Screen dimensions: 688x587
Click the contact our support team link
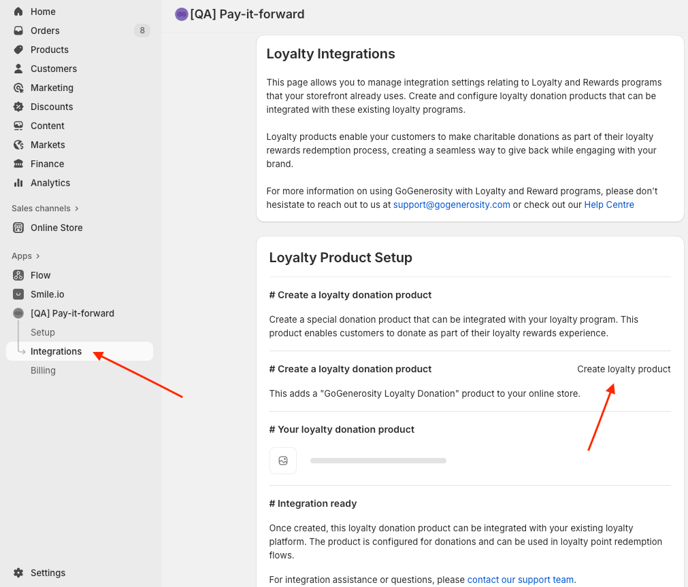(520, 579)
